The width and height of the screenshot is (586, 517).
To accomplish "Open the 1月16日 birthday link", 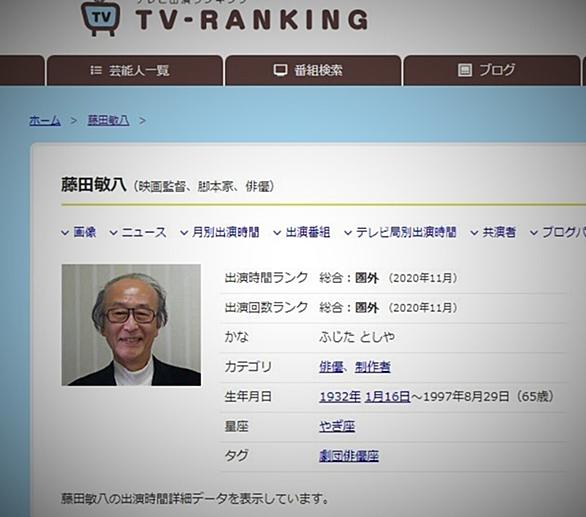I will point(387,397).
